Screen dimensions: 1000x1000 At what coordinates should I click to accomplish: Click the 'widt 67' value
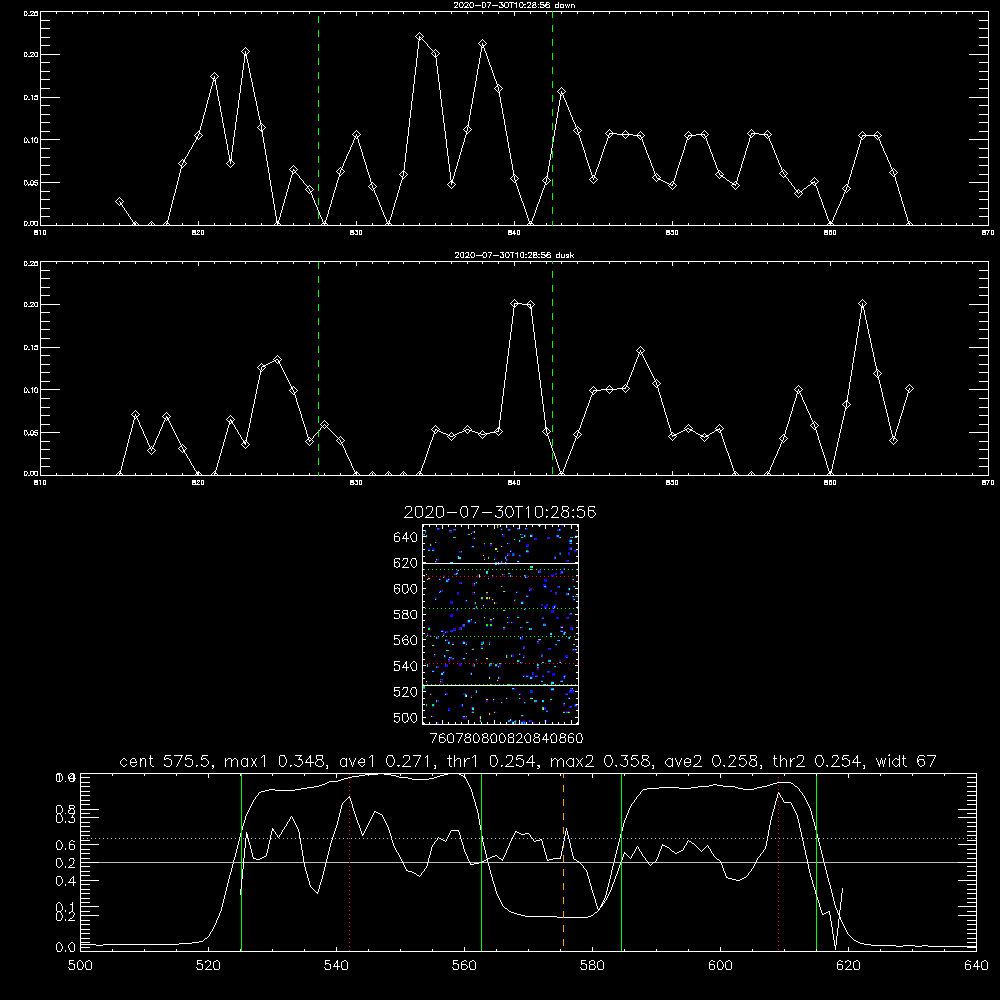click(x=906, y=761)
